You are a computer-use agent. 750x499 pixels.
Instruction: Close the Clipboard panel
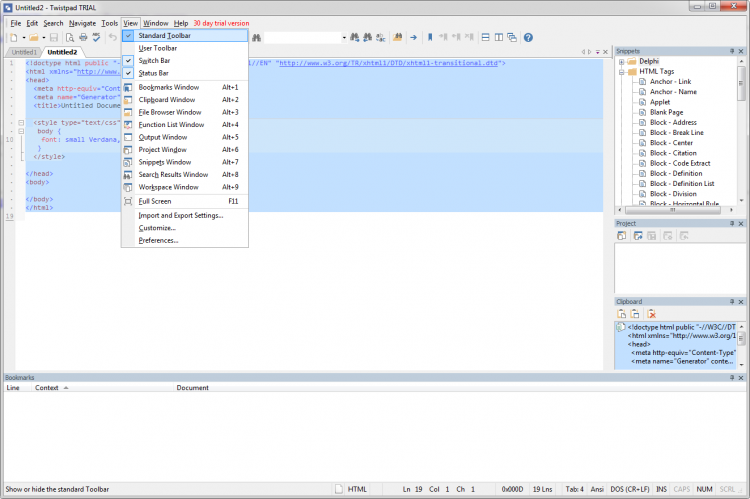741,302
